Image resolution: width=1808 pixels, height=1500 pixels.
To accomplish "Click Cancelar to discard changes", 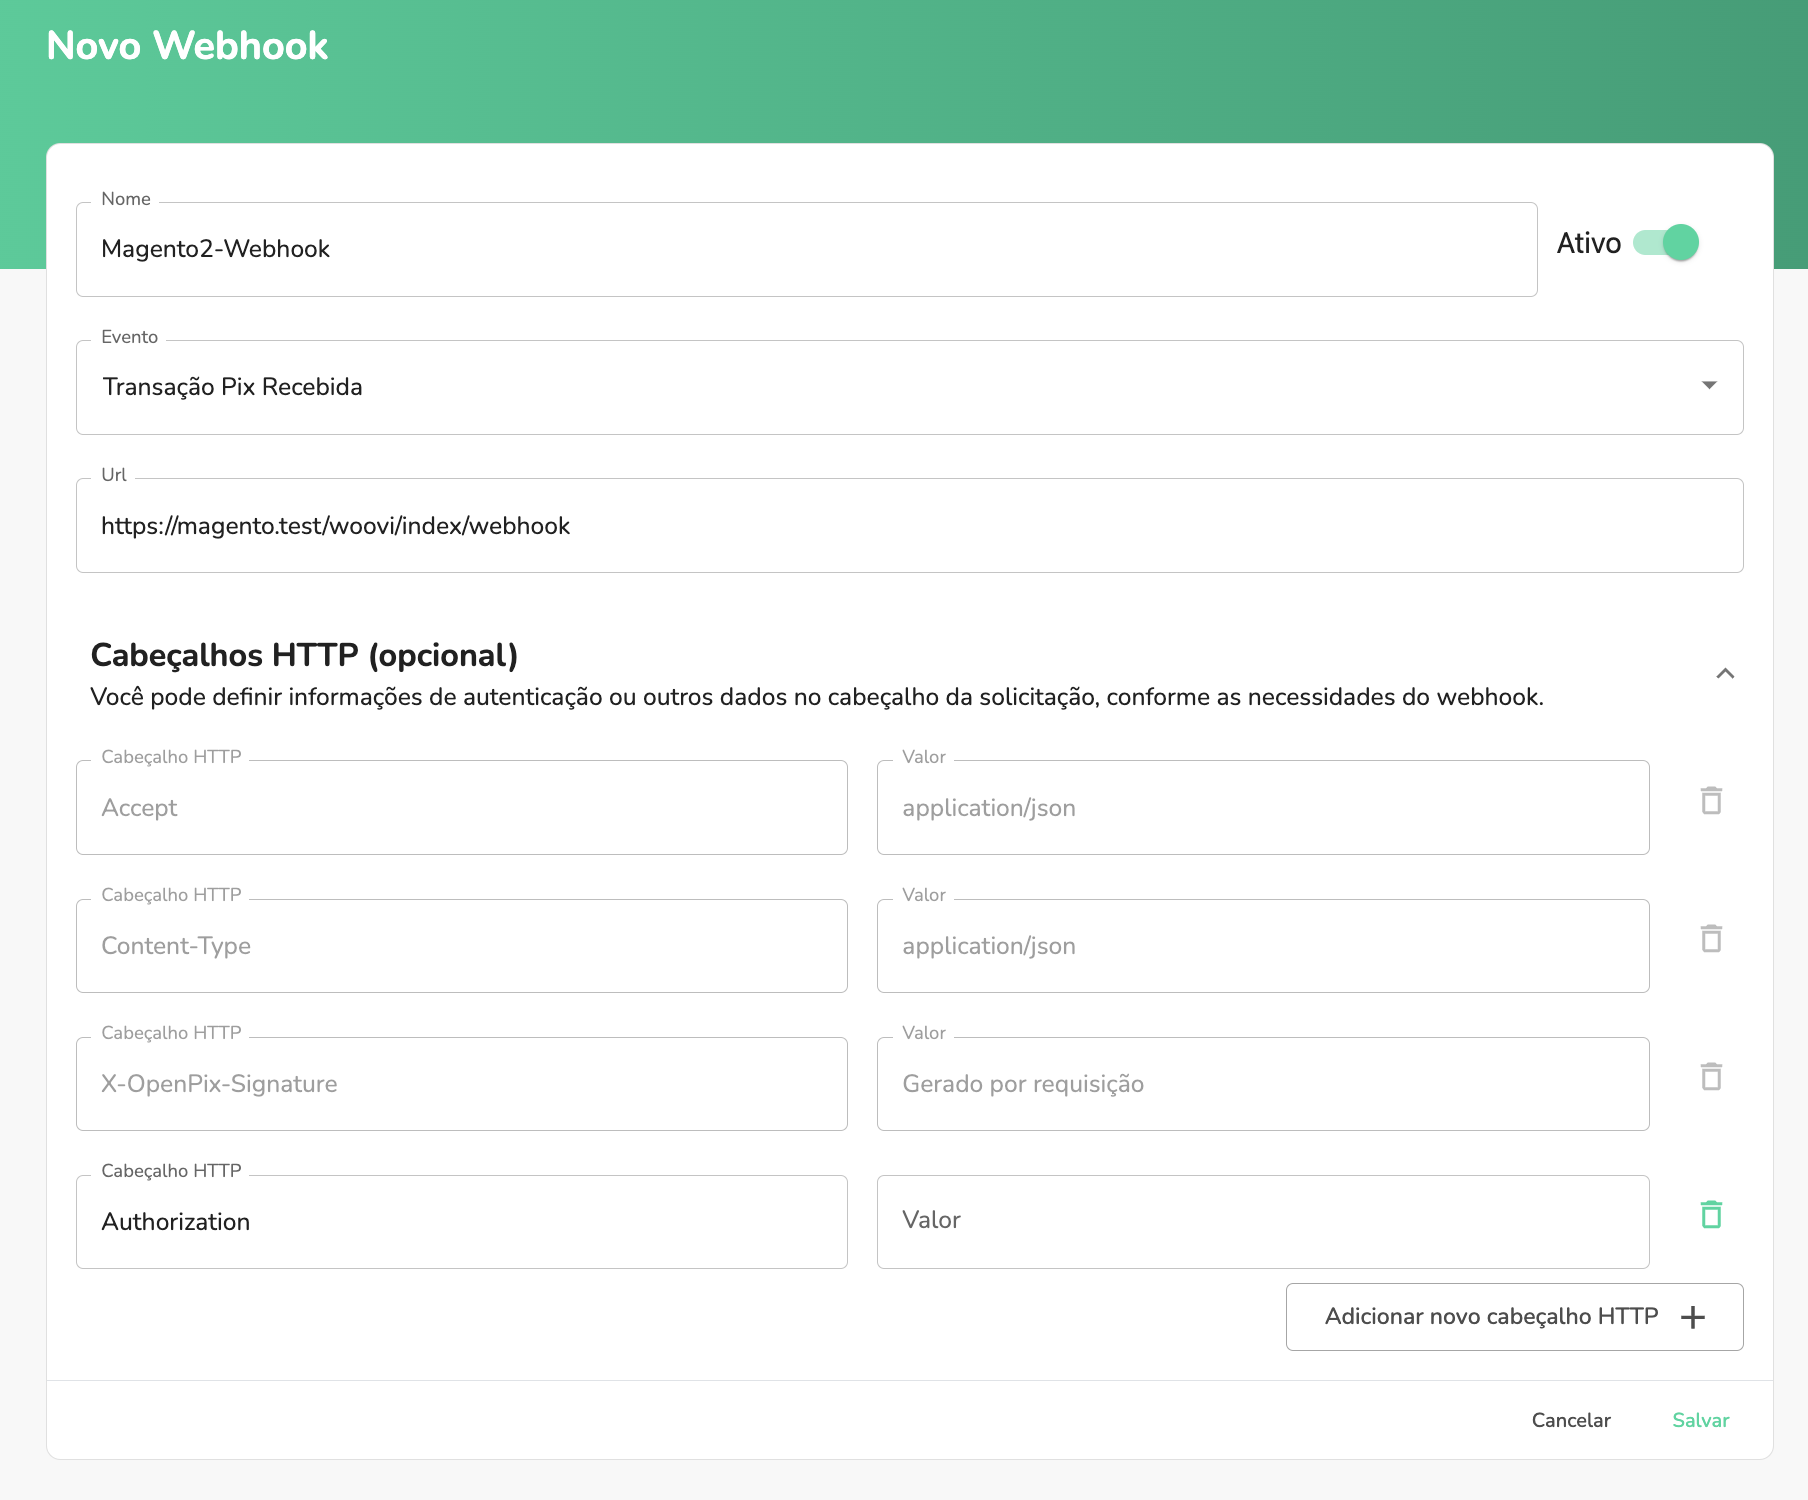I will point(1570,1419).
